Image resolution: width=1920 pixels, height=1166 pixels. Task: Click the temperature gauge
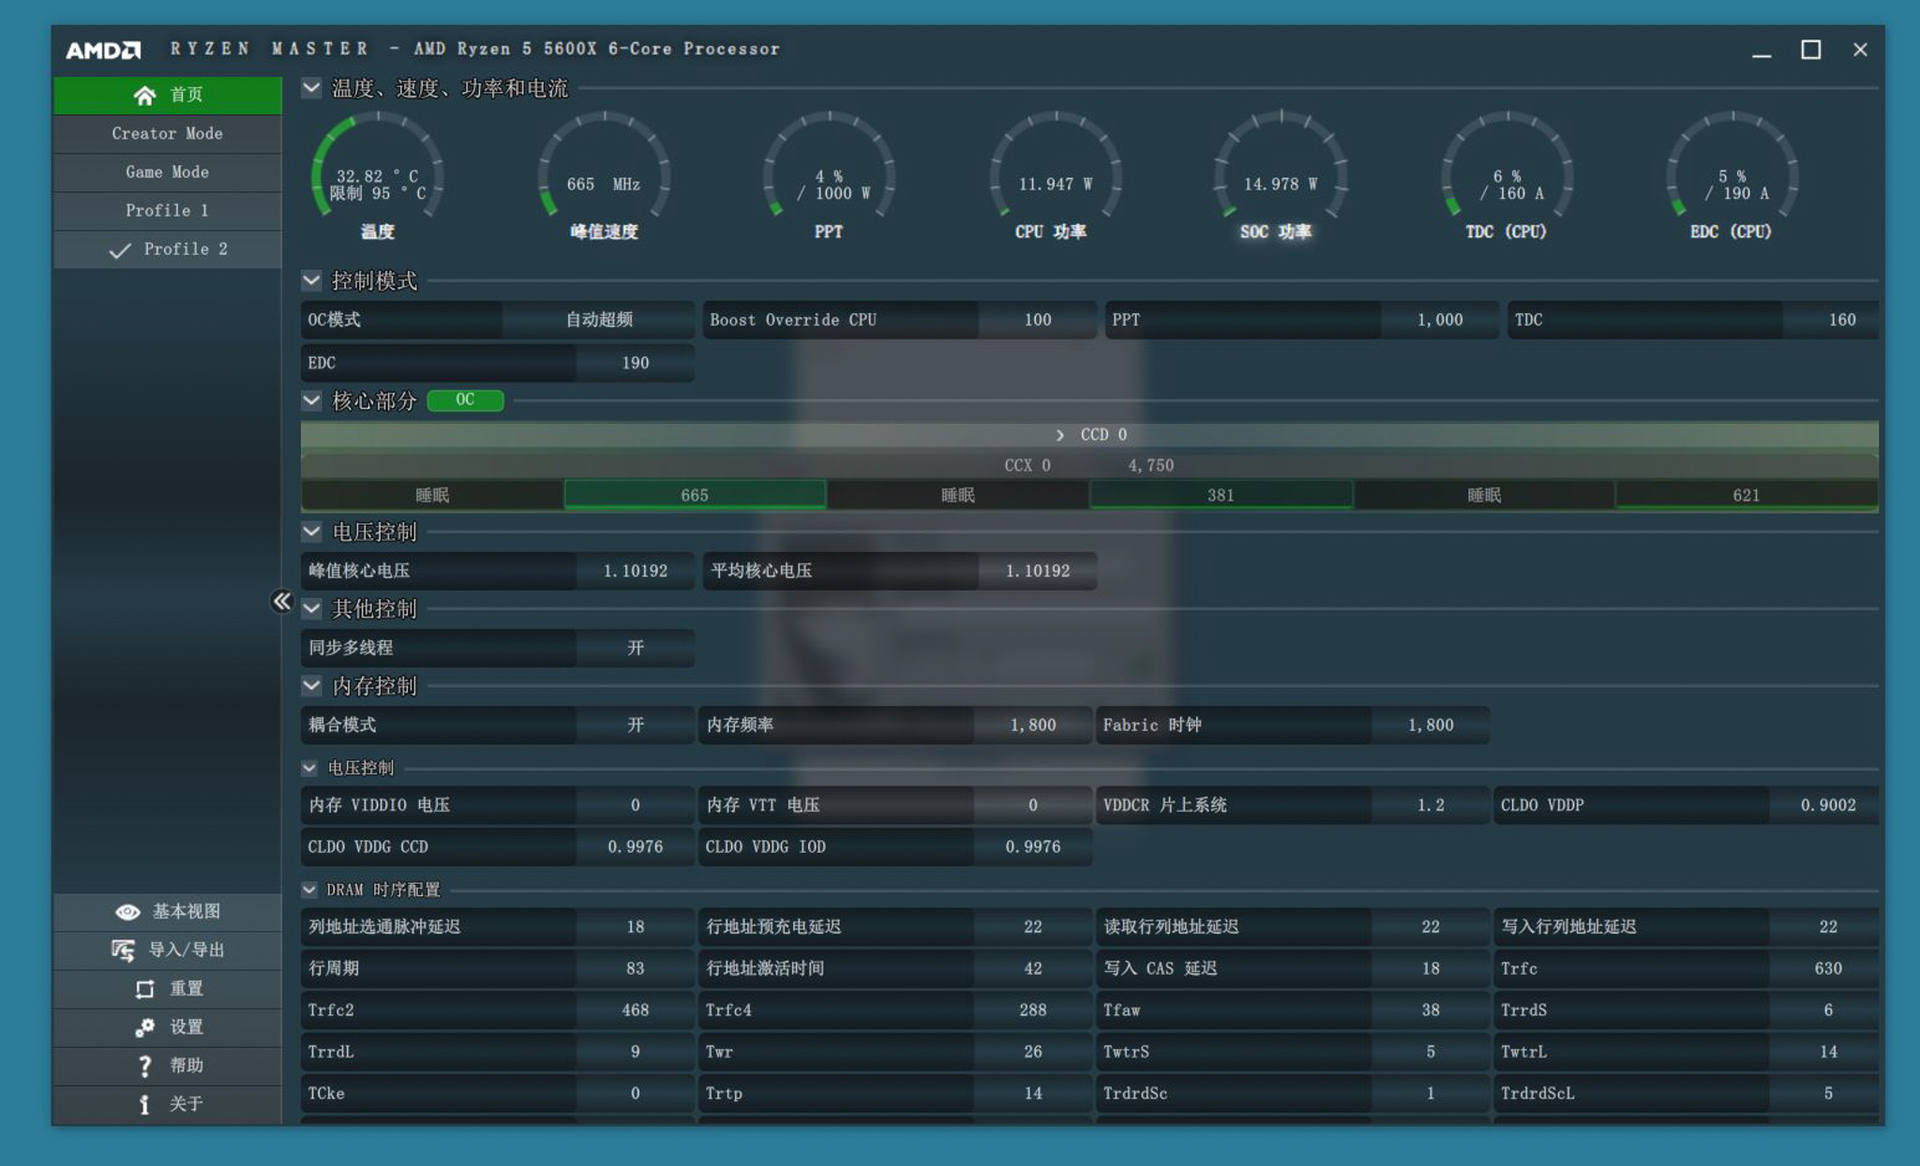click(x=377, y=166)
